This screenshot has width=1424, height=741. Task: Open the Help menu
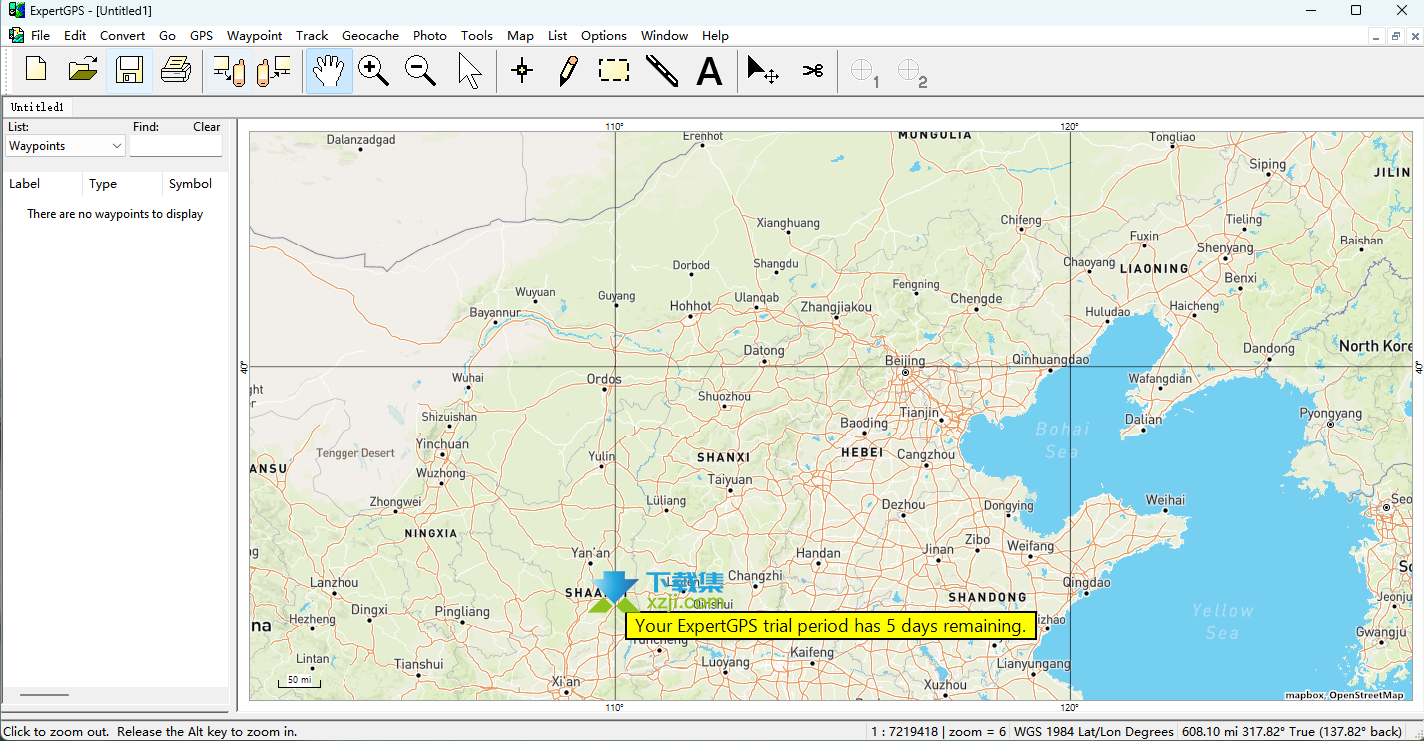coord(715,35)
